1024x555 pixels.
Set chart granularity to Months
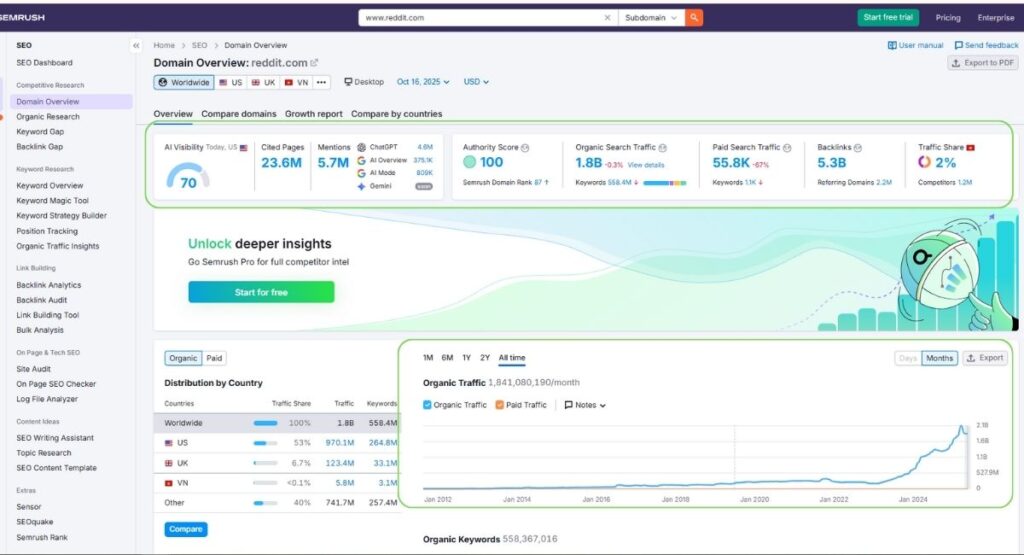(939, 358)
